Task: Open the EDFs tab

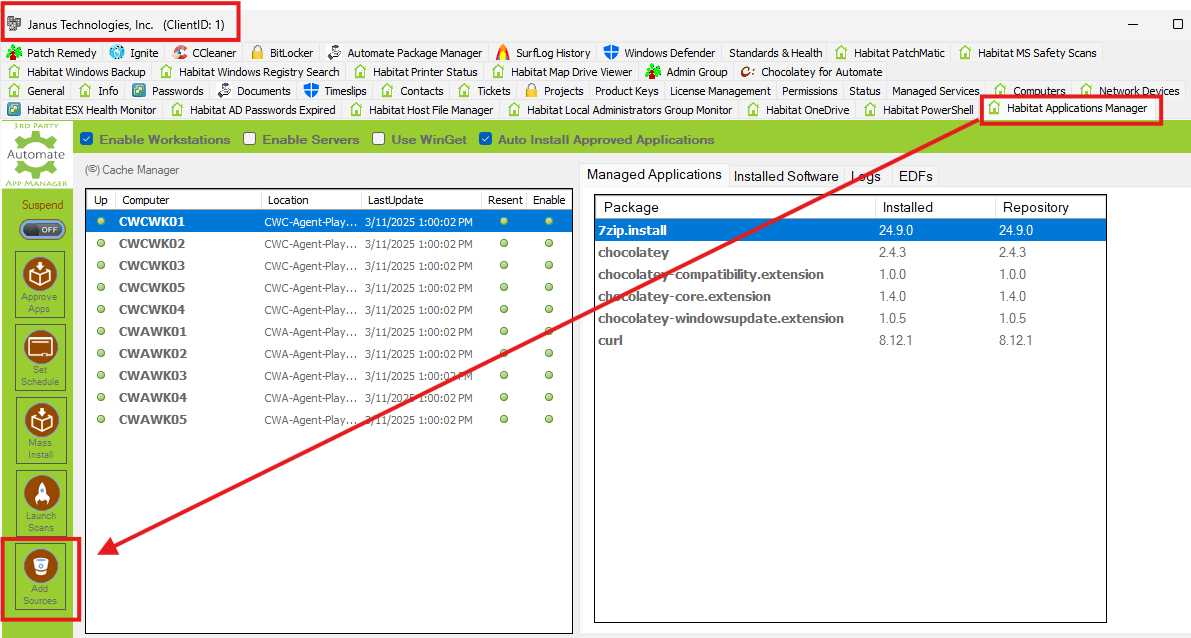Action: point(915,176)
